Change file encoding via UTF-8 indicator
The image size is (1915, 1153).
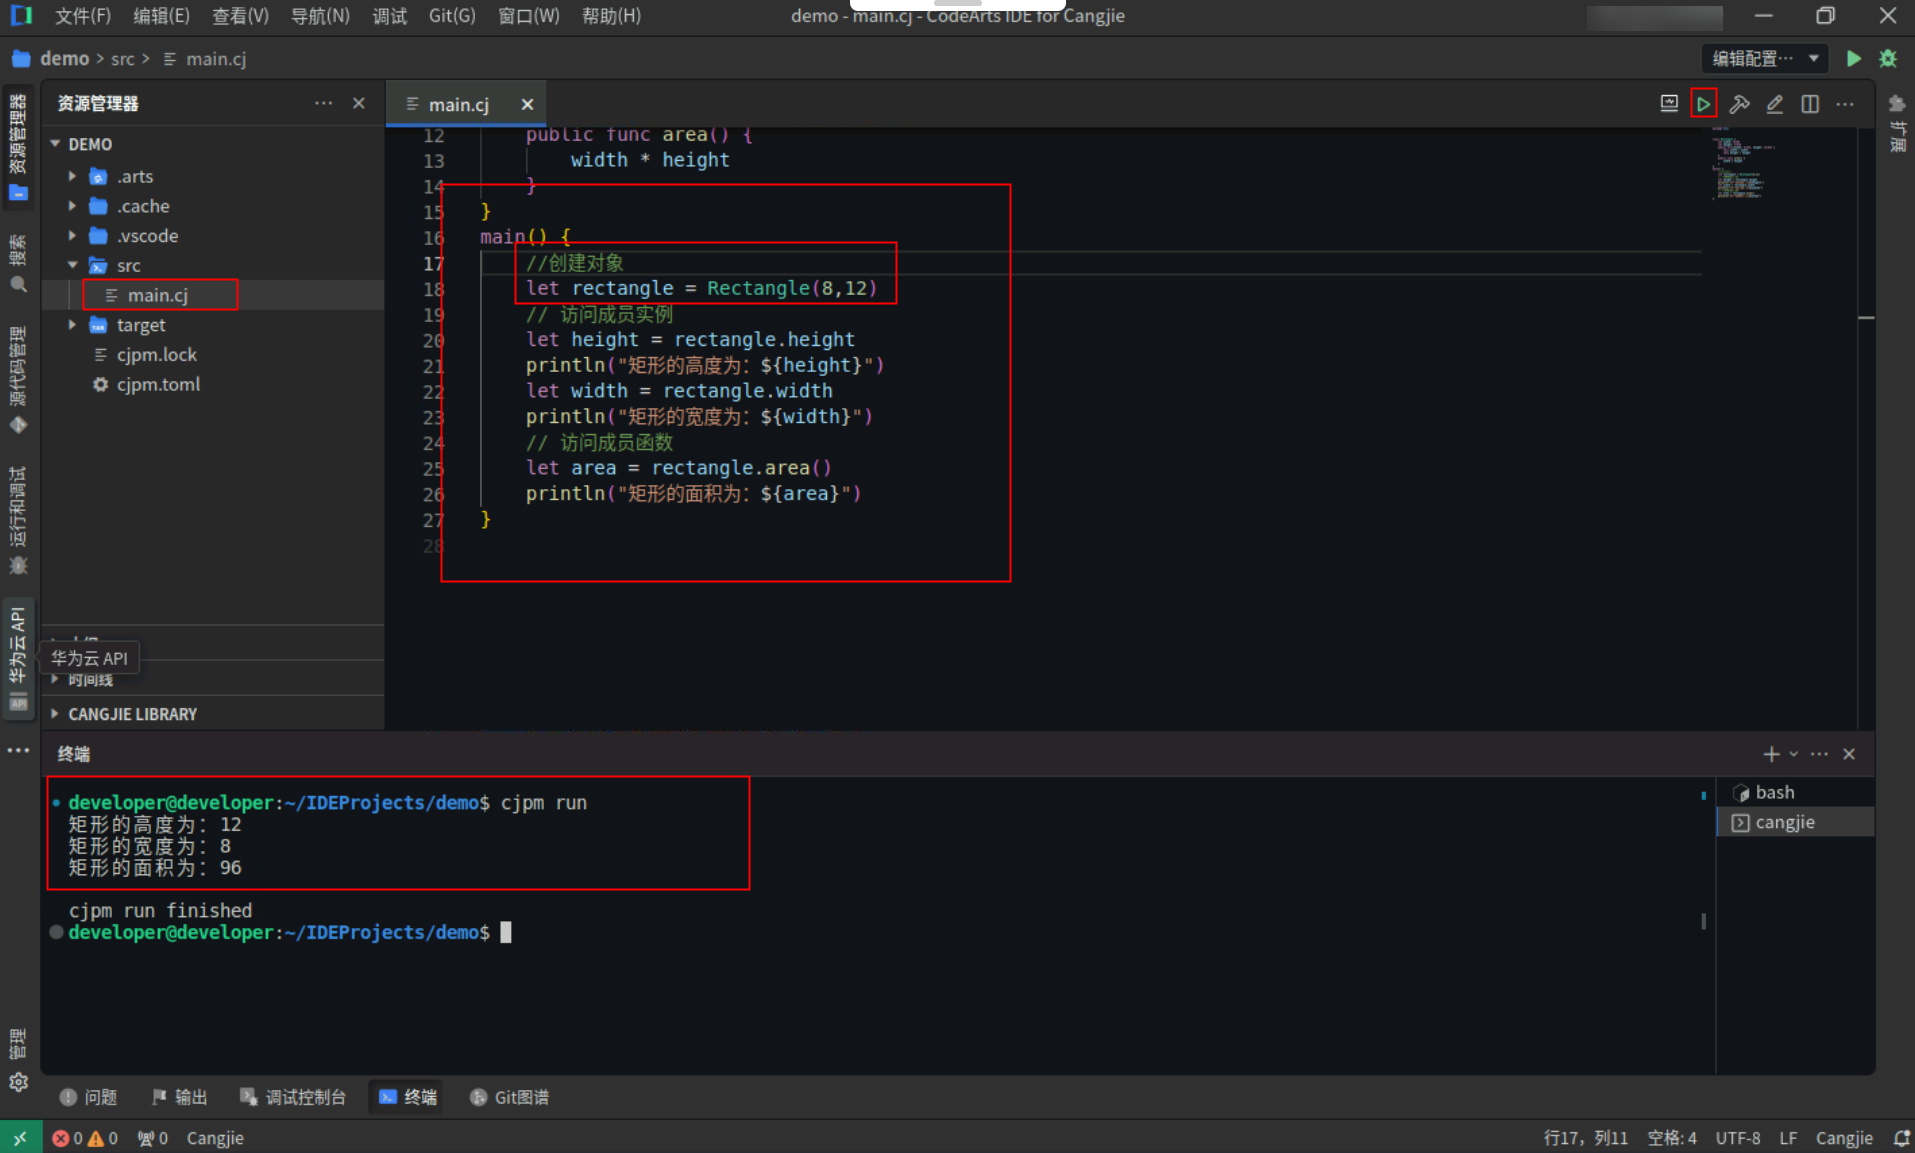click(x=1738, y=1138)
